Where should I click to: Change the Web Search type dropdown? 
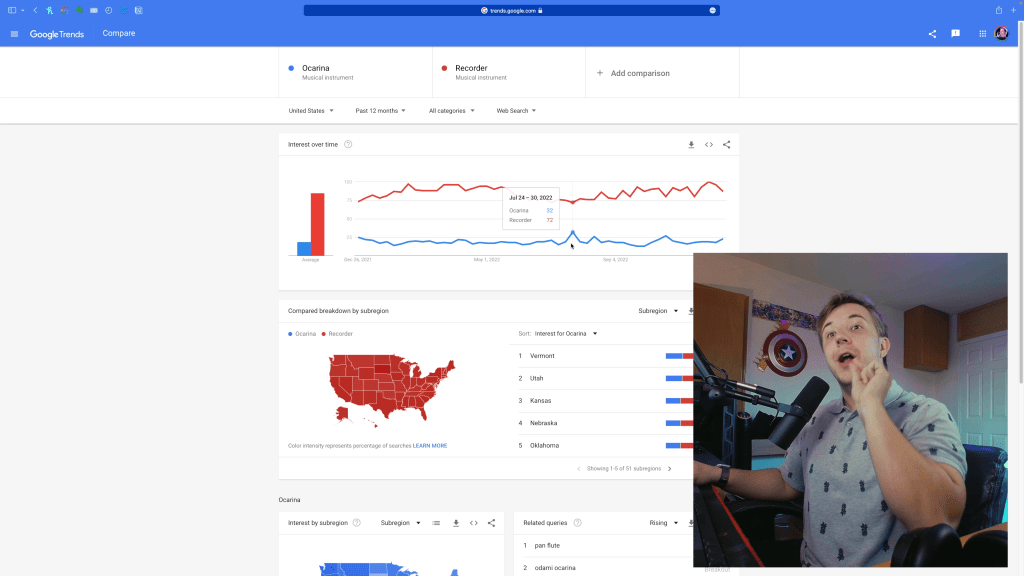click(516, 111)
